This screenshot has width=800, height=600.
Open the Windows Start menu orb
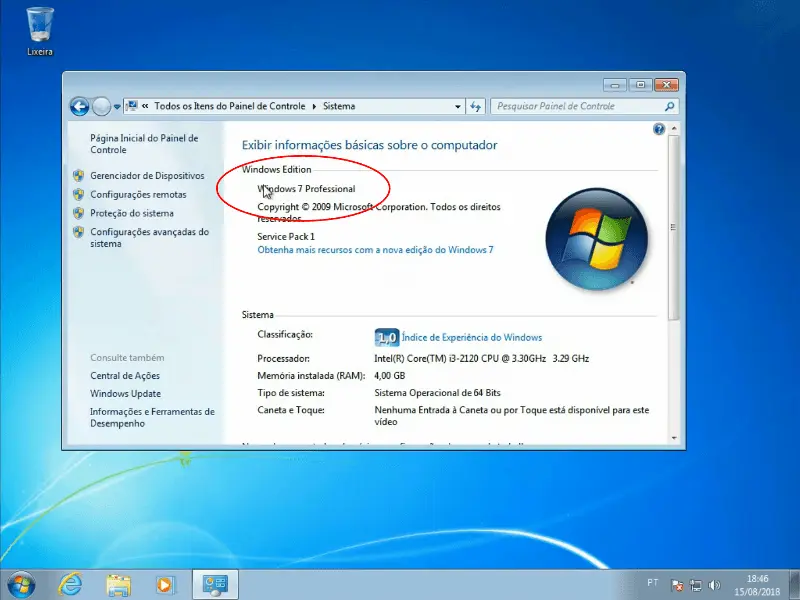(x=21, y=585)
